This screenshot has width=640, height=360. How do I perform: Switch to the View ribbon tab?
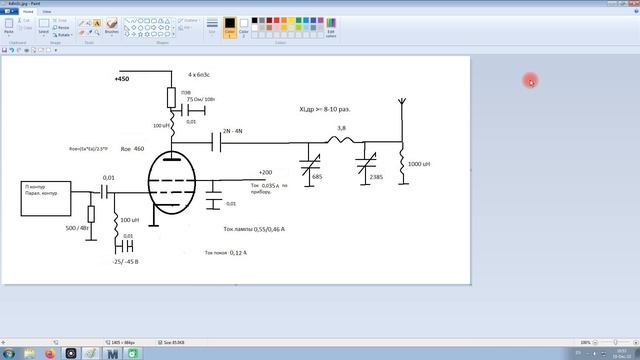(x=47, y=11)
